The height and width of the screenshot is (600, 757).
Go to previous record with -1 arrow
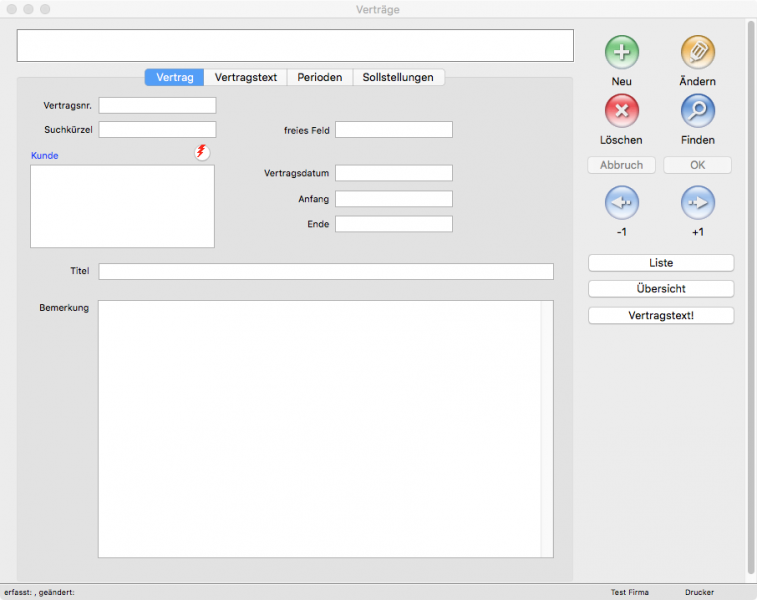pos(621,203)
